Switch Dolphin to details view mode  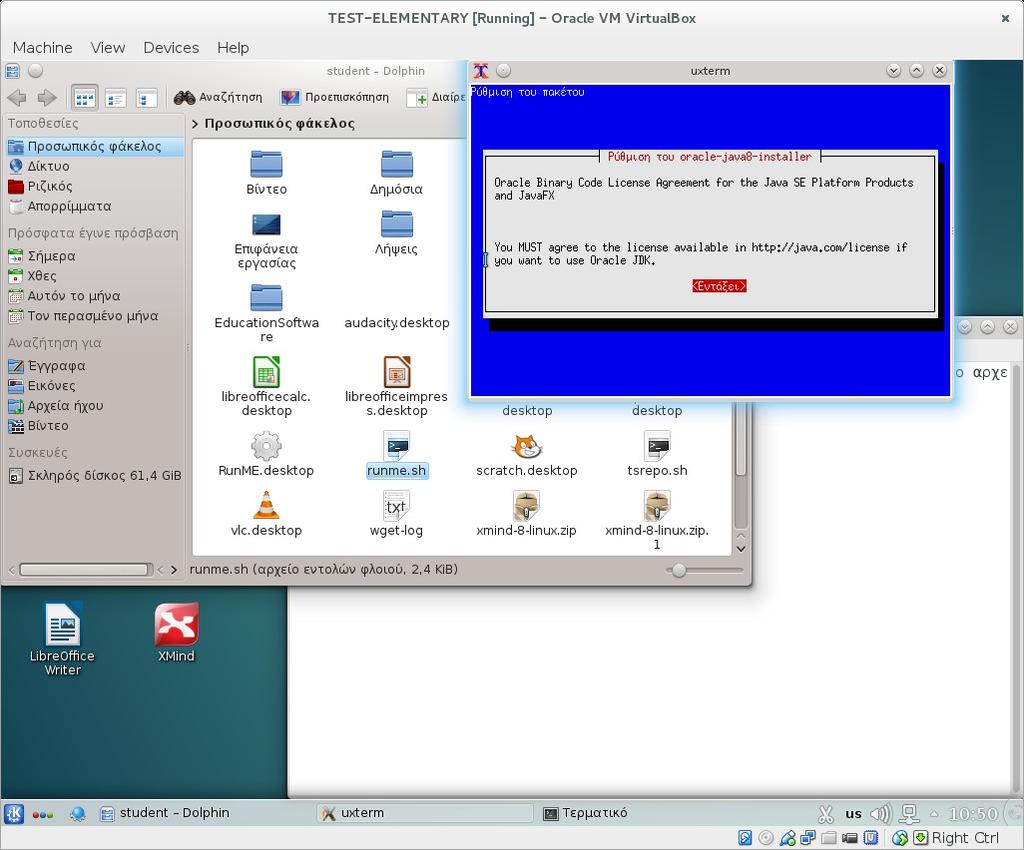(146, 99)
